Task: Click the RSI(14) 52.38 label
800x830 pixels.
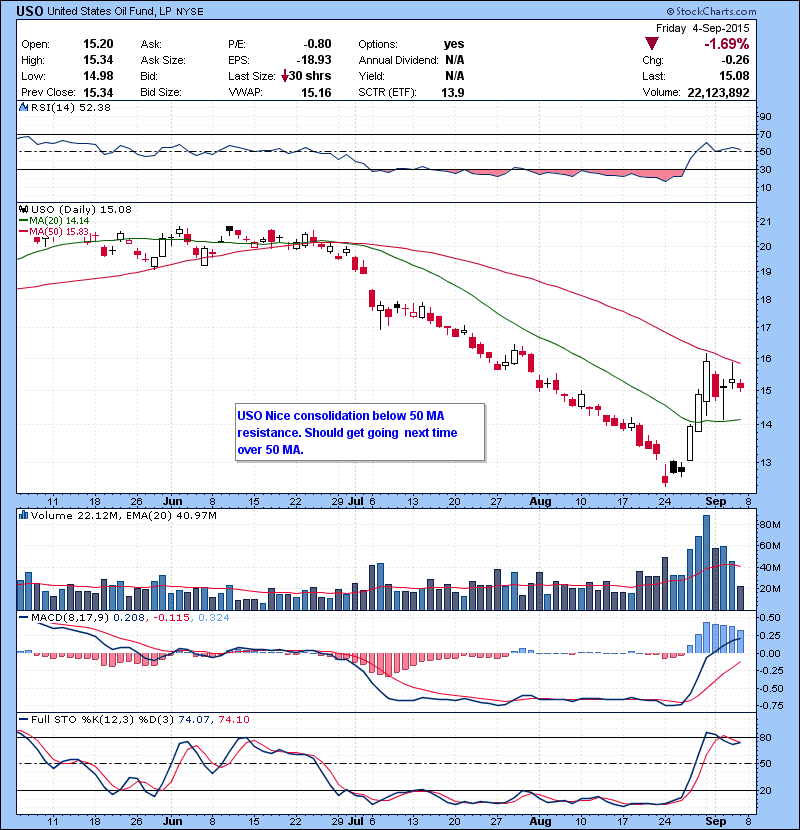Action: coord(71,107)
